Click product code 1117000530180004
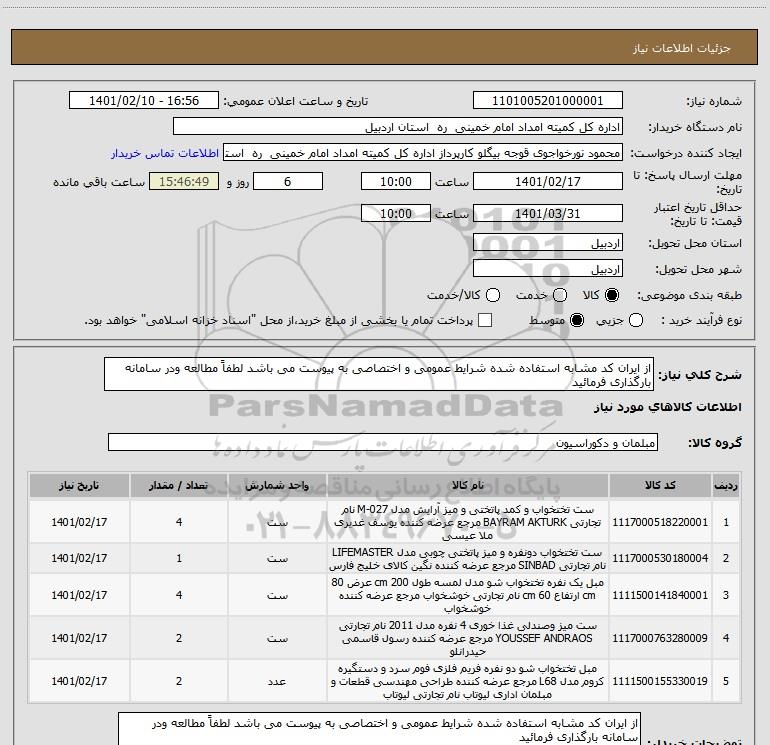 coord(660,558)
